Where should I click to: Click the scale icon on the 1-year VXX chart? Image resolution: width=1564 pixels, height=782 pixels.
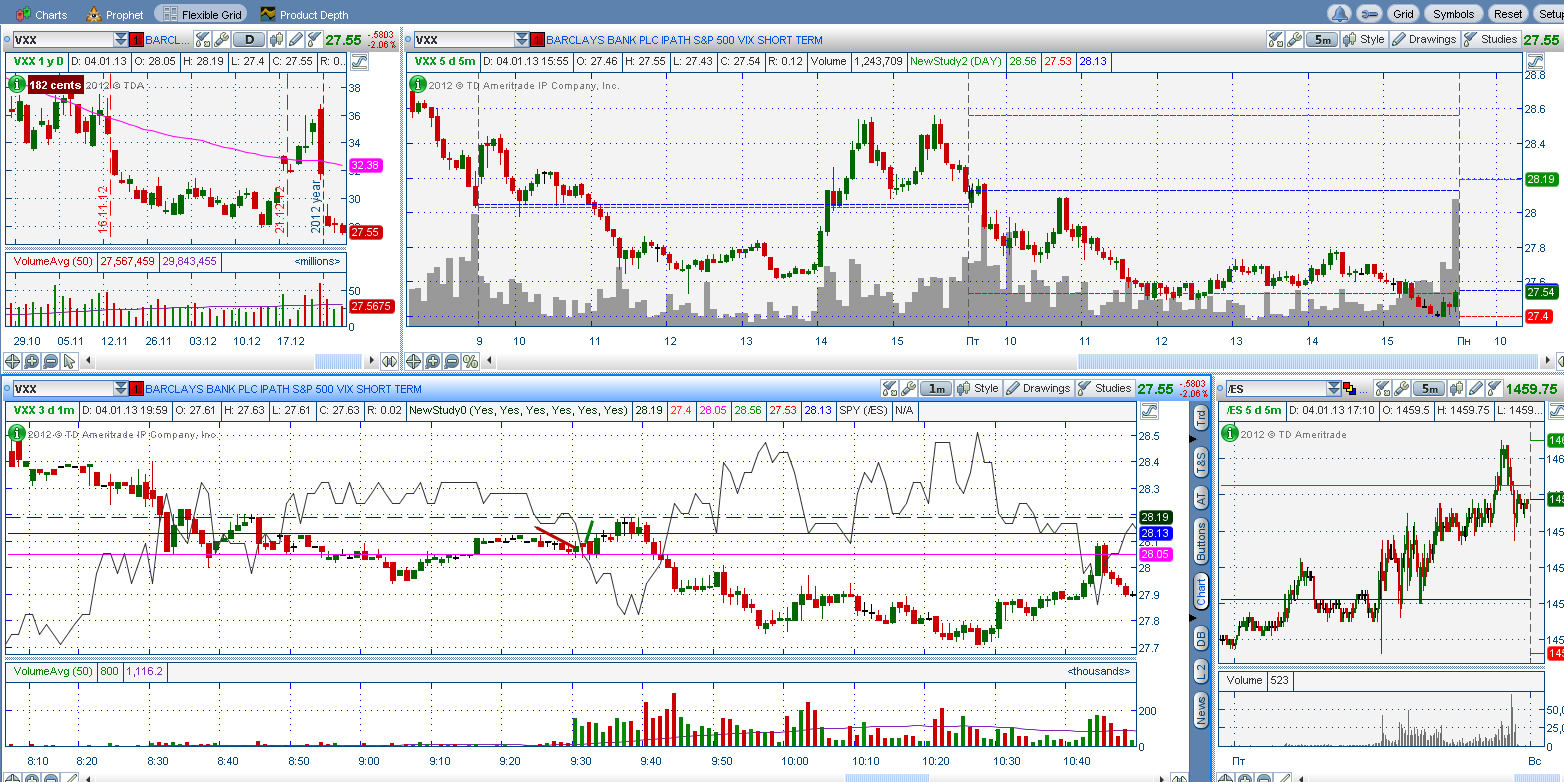[x=359, y=62]
